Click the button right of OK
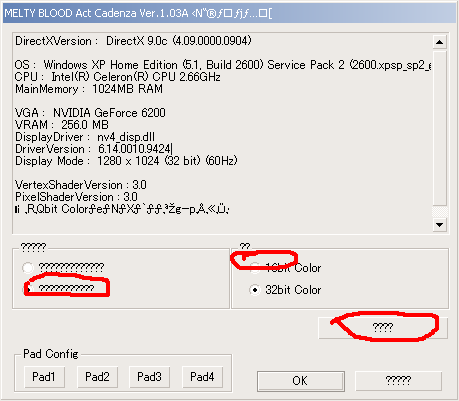The height and width of the screenshot is (401, 459). [398, 381]
